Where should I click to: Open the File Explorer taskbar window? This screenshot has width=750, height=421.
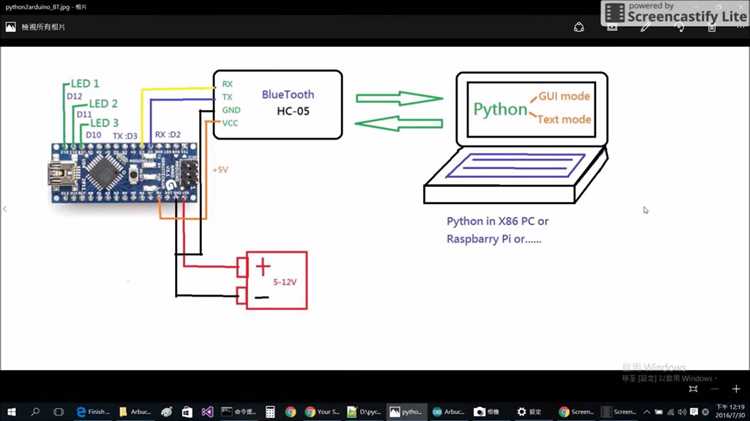pyautogui.click(x=135, y=412)
